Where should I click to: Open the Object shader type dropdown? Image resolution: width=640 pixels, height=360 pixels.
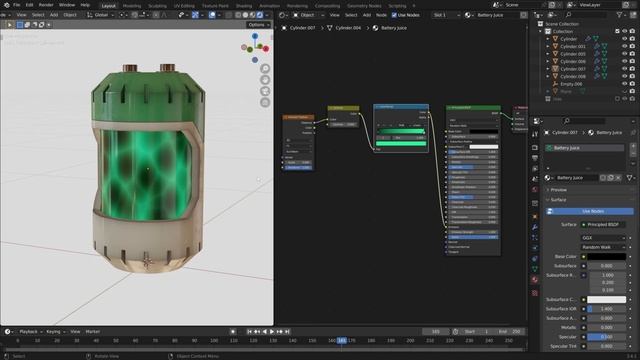[308, 15]
